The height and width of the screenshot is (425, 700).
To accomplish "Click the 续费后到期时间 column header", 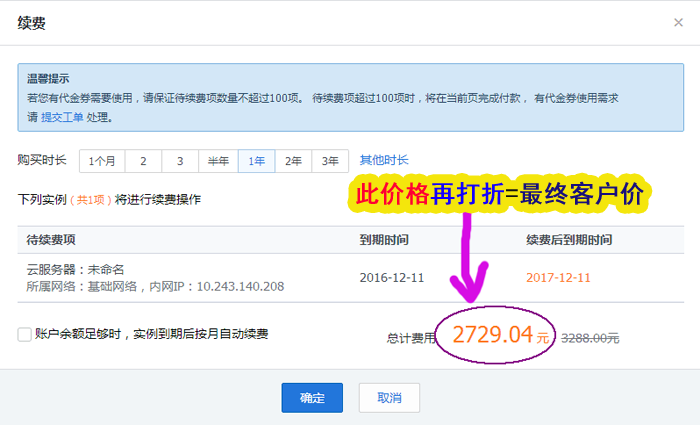I will pyautogui.click(x=569, y=241).
